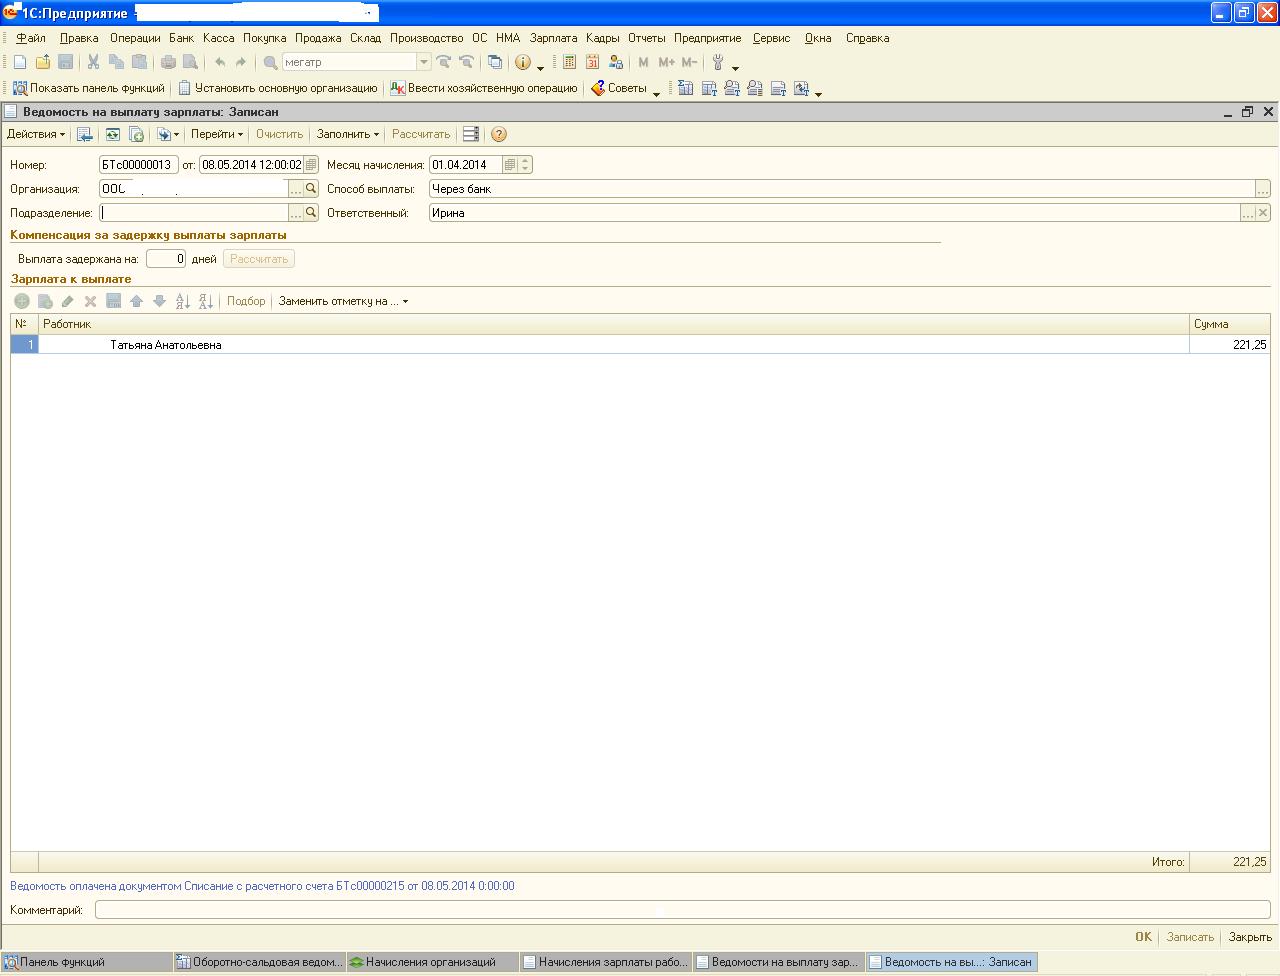This screenshot has width=1280, height=976.
Task: Open the date picker next to document date
Action: [x=311, y=165]
